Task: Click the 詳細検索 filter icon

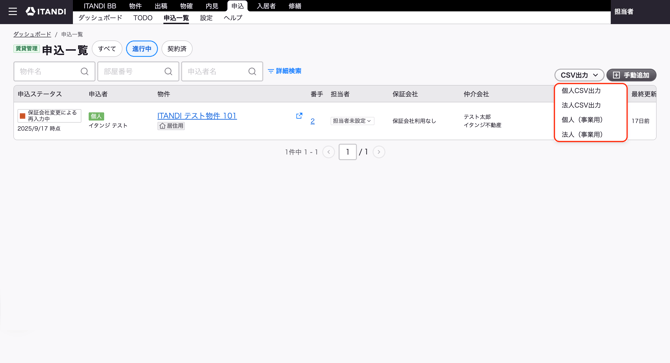Action: click(270, 71)
